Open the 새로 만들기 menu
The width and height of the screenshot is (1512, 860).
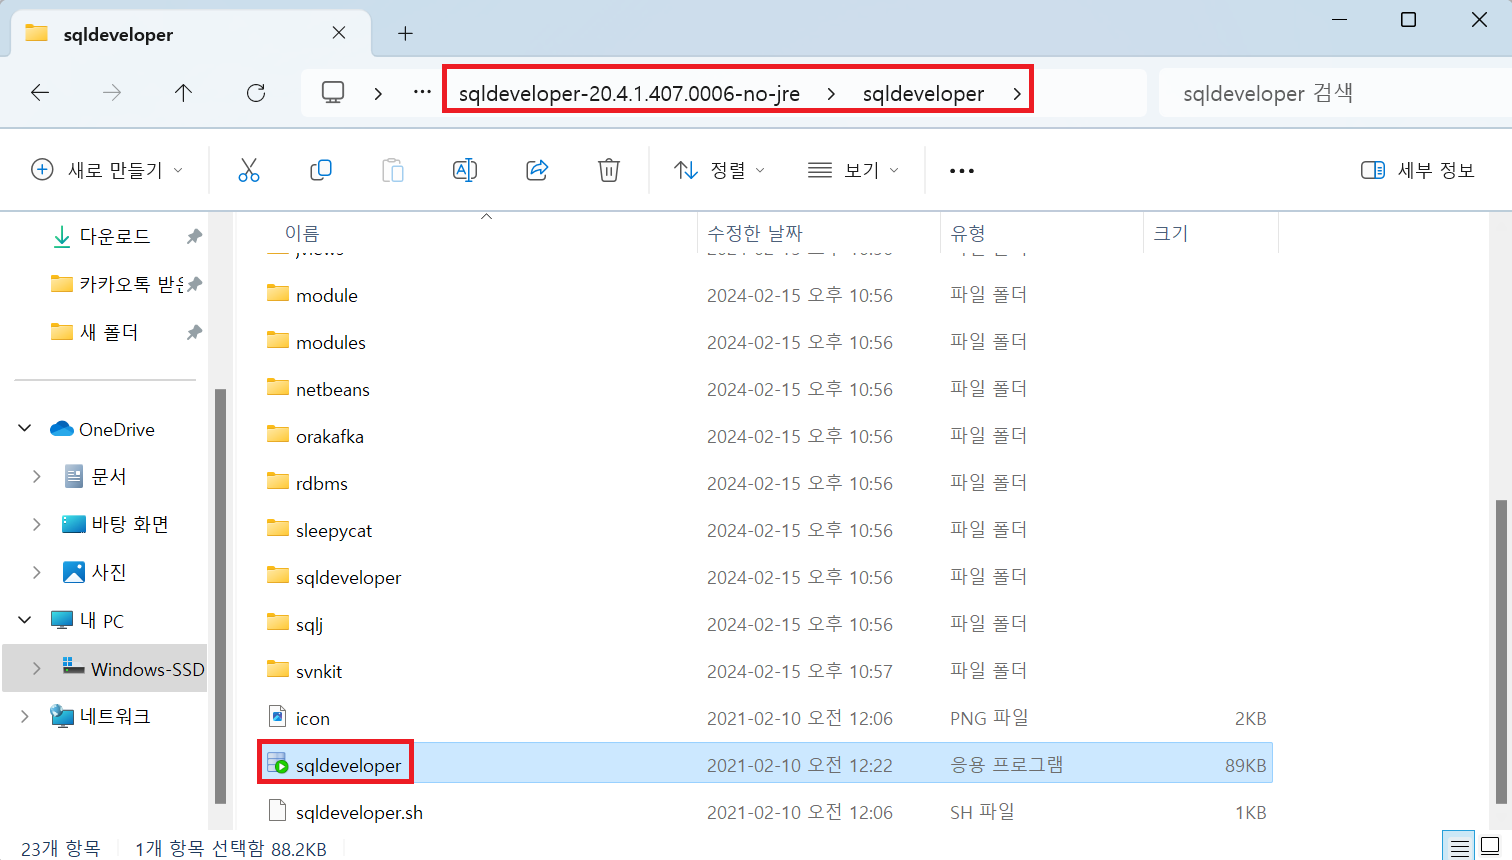(107, 170)
